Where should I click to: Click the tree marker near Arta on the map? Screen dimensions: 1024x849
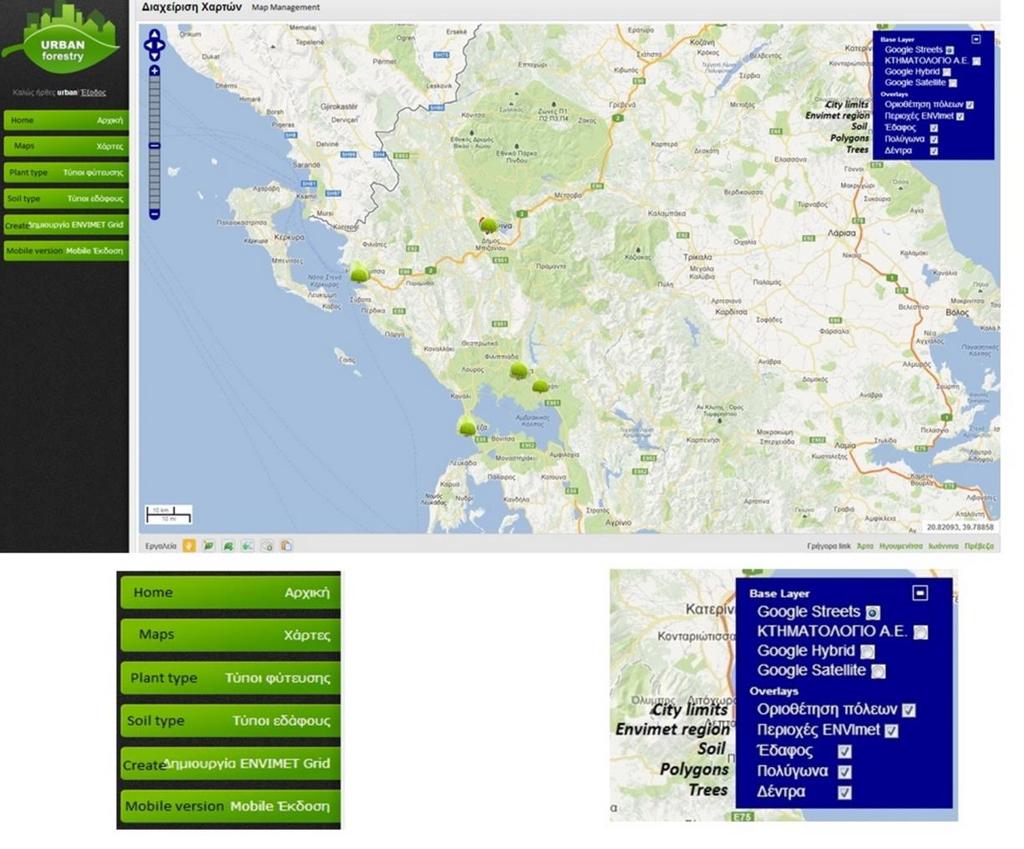tap(519, 371)
